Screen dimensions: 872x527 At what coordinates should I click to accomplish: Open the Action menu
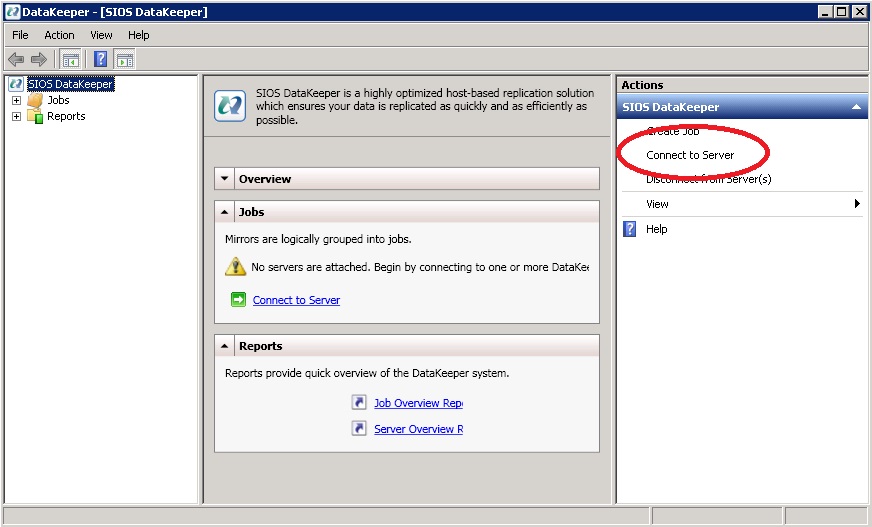59,35
